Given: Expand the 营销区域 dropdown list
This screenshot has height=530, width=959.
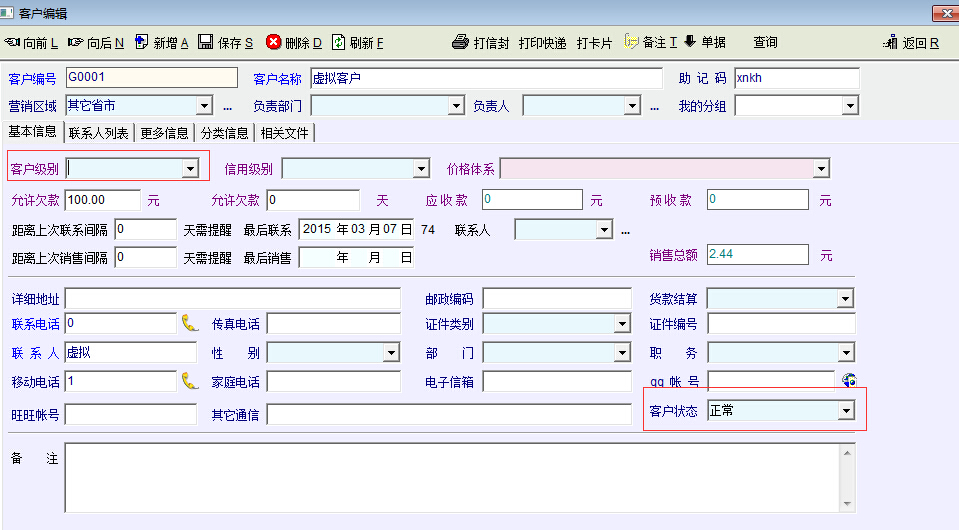Looking at the screenshot, I should click(204, 106).
